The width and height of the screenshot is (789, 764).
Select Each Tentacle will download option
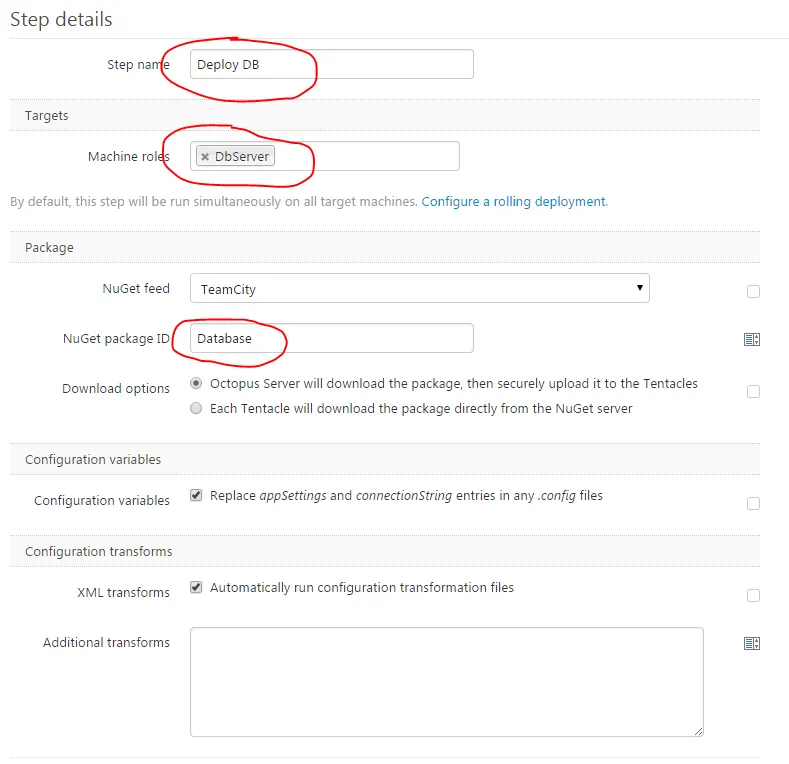coord(196,408)
